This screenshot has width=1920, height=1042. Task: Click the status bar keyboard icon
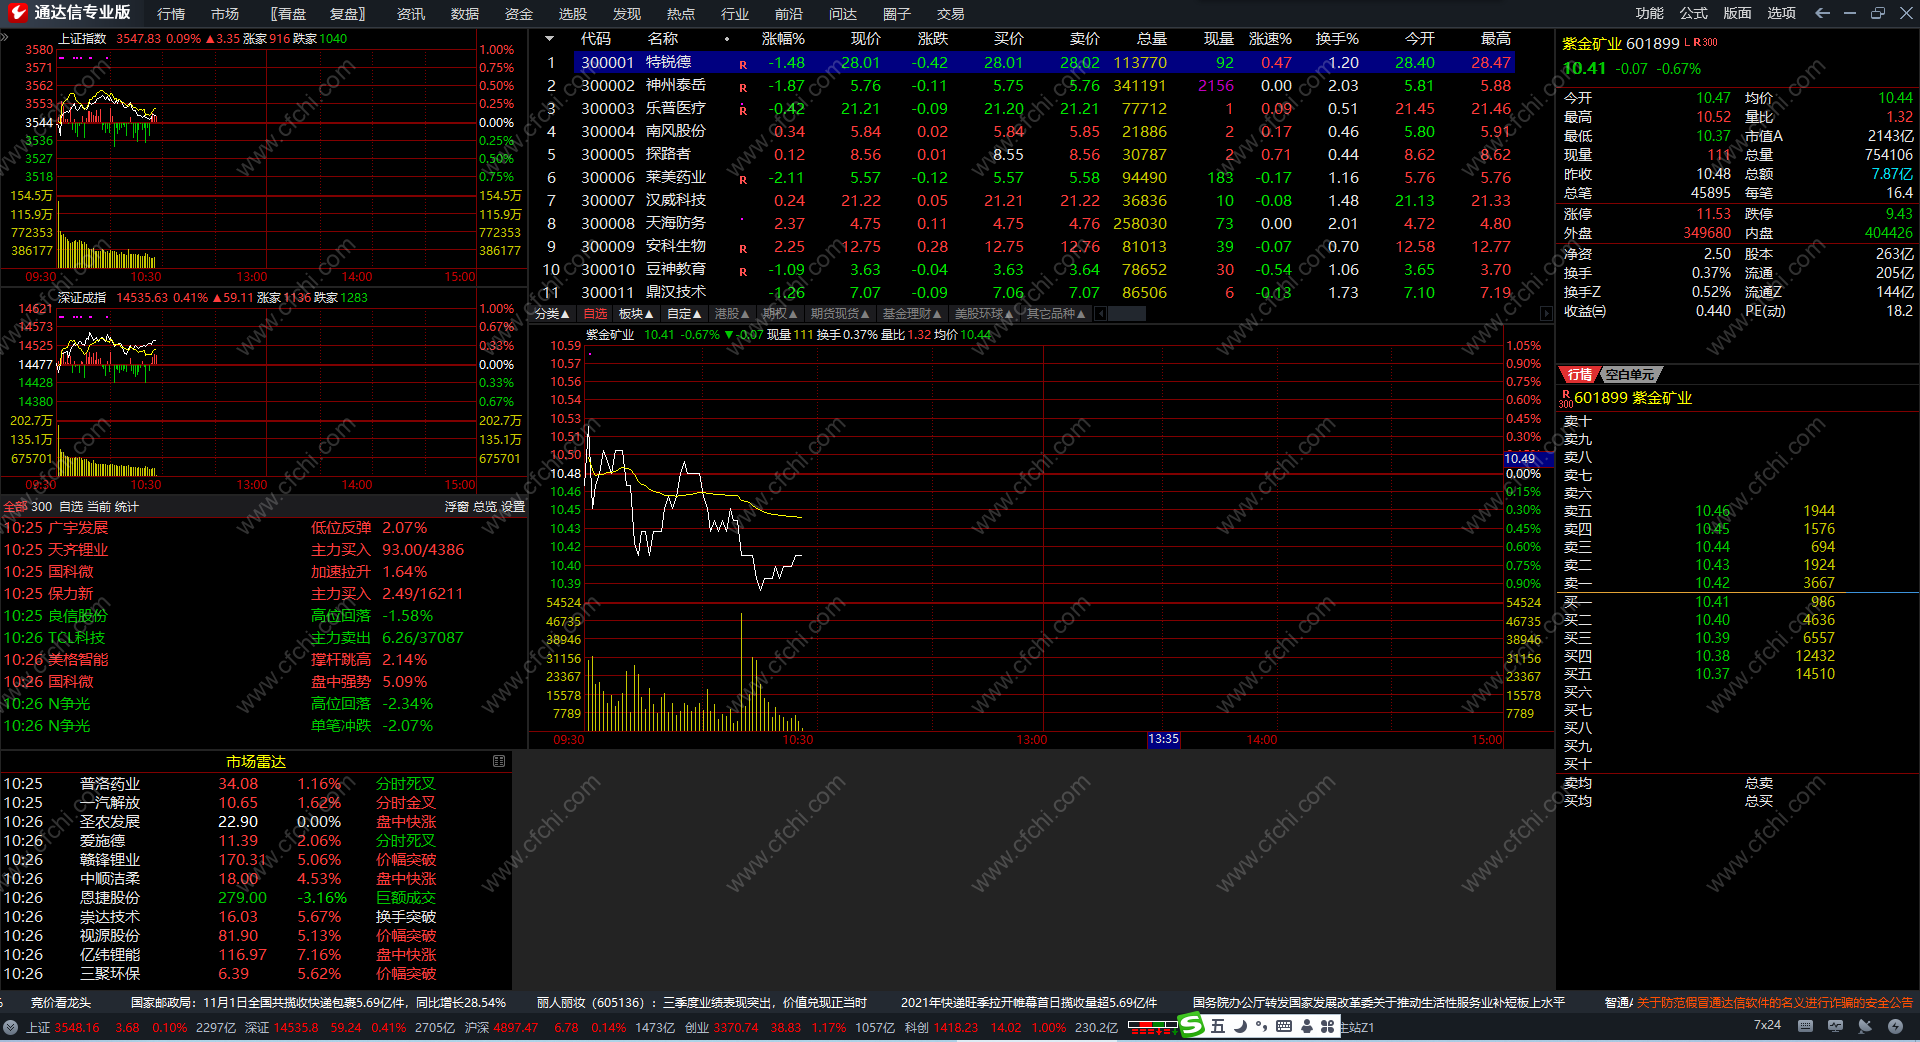tap(1805, 1026)
